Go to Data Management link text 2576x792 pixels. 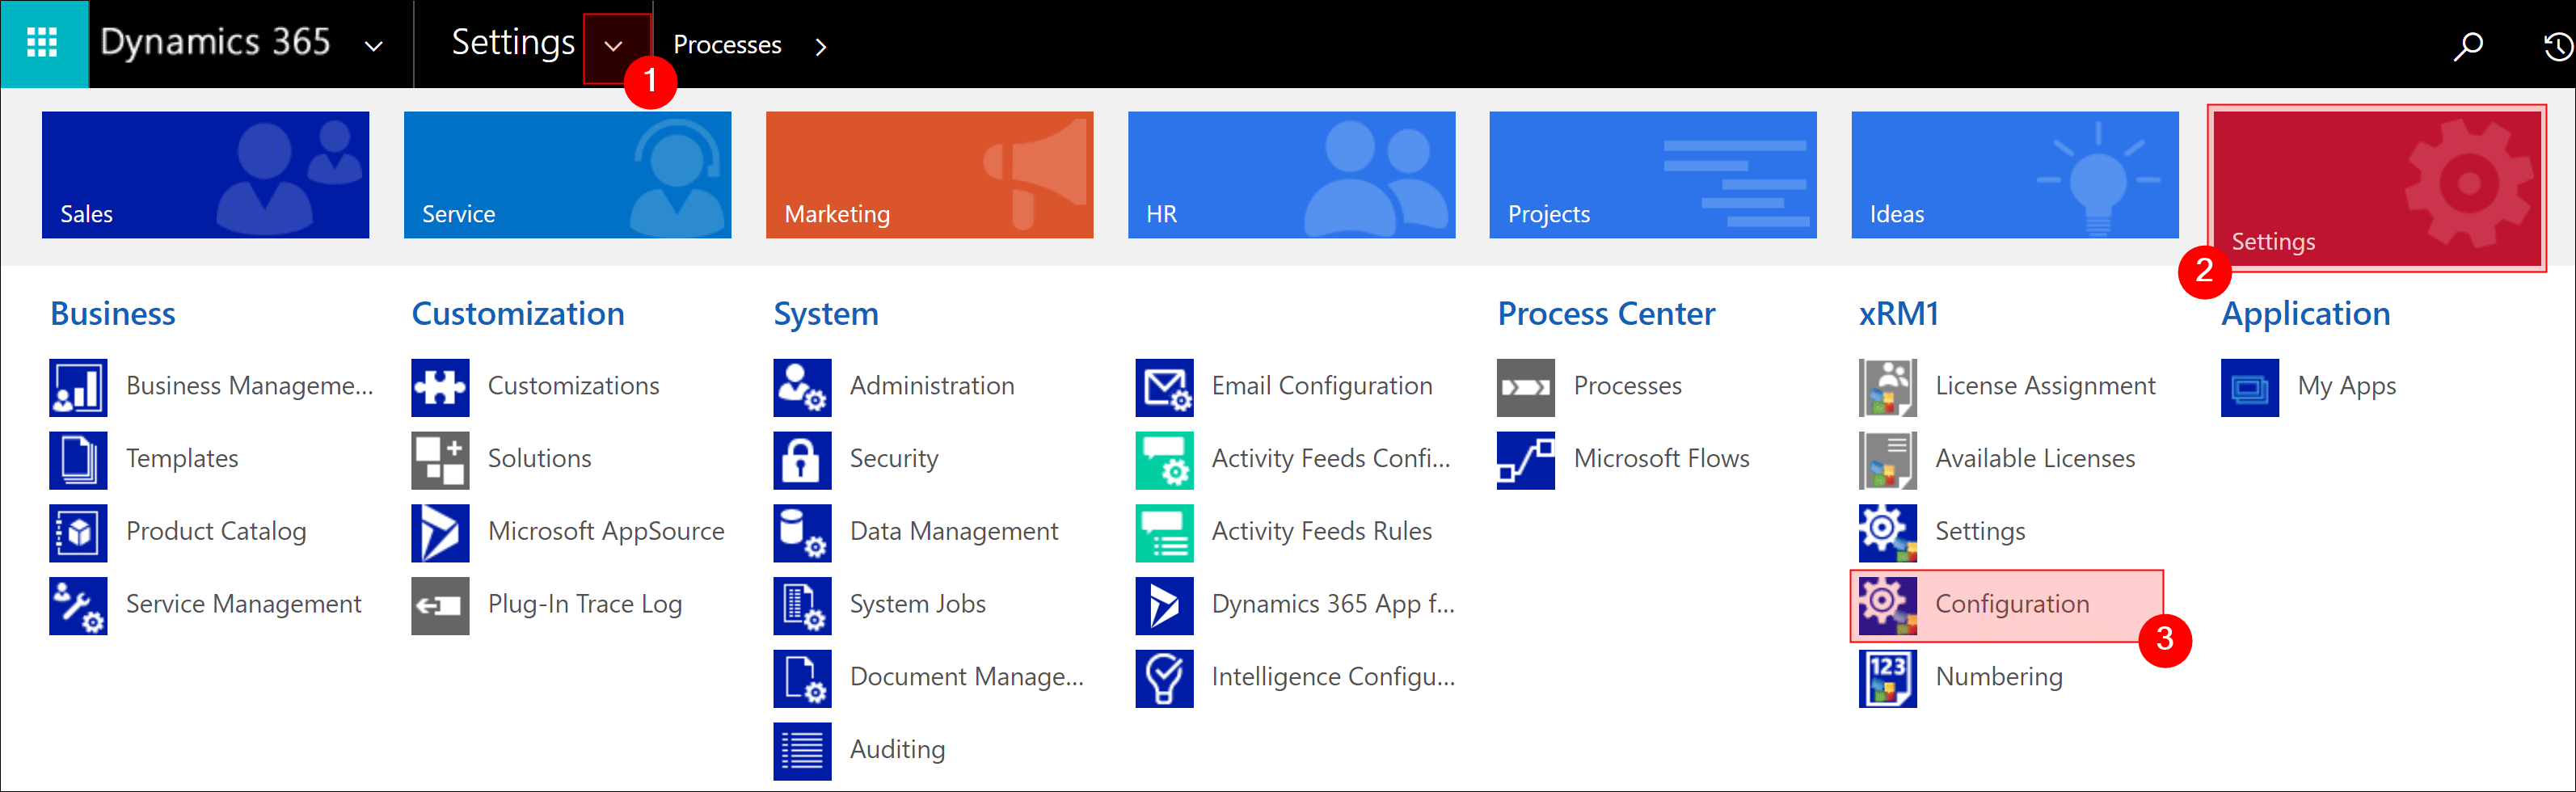[x=954, y=532]
